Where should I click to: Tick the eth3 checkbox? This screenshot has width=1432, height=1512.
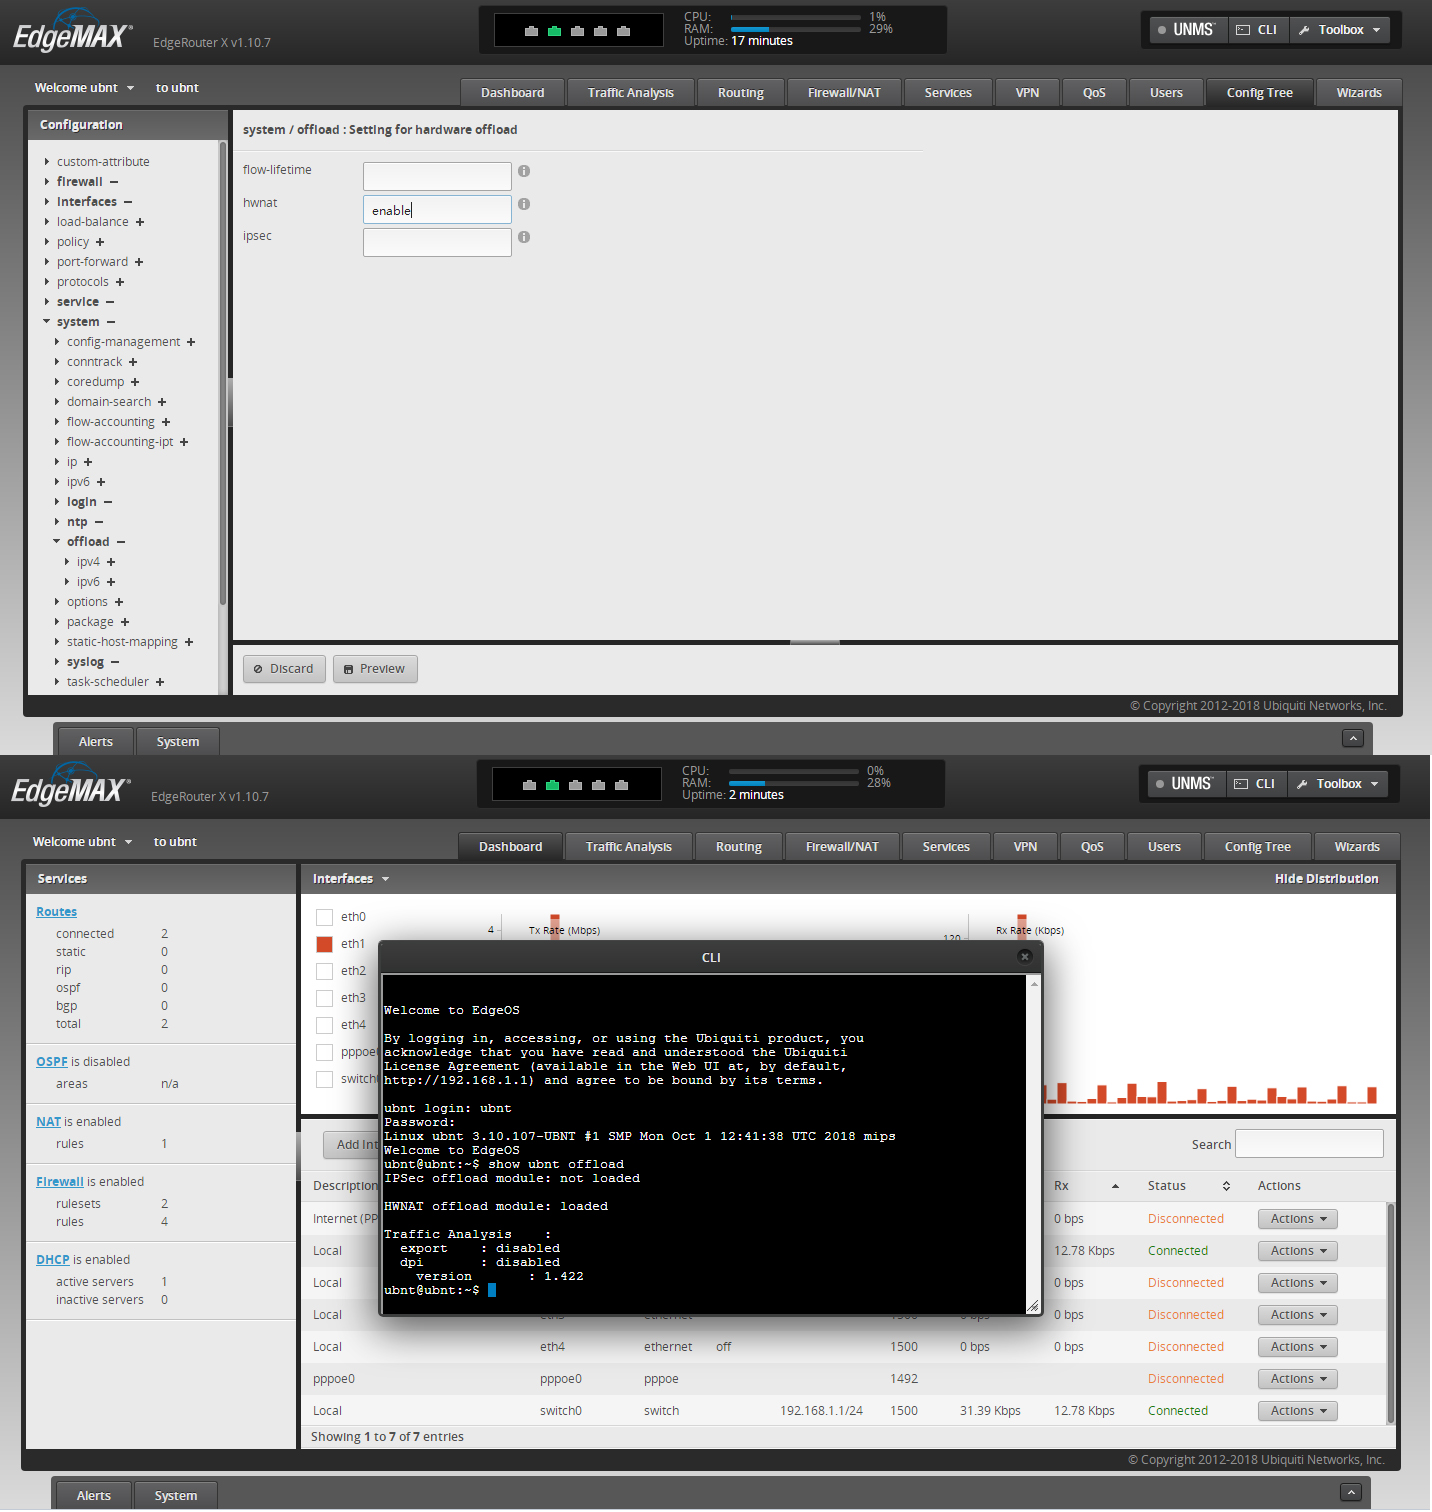(x=324, y=998)
